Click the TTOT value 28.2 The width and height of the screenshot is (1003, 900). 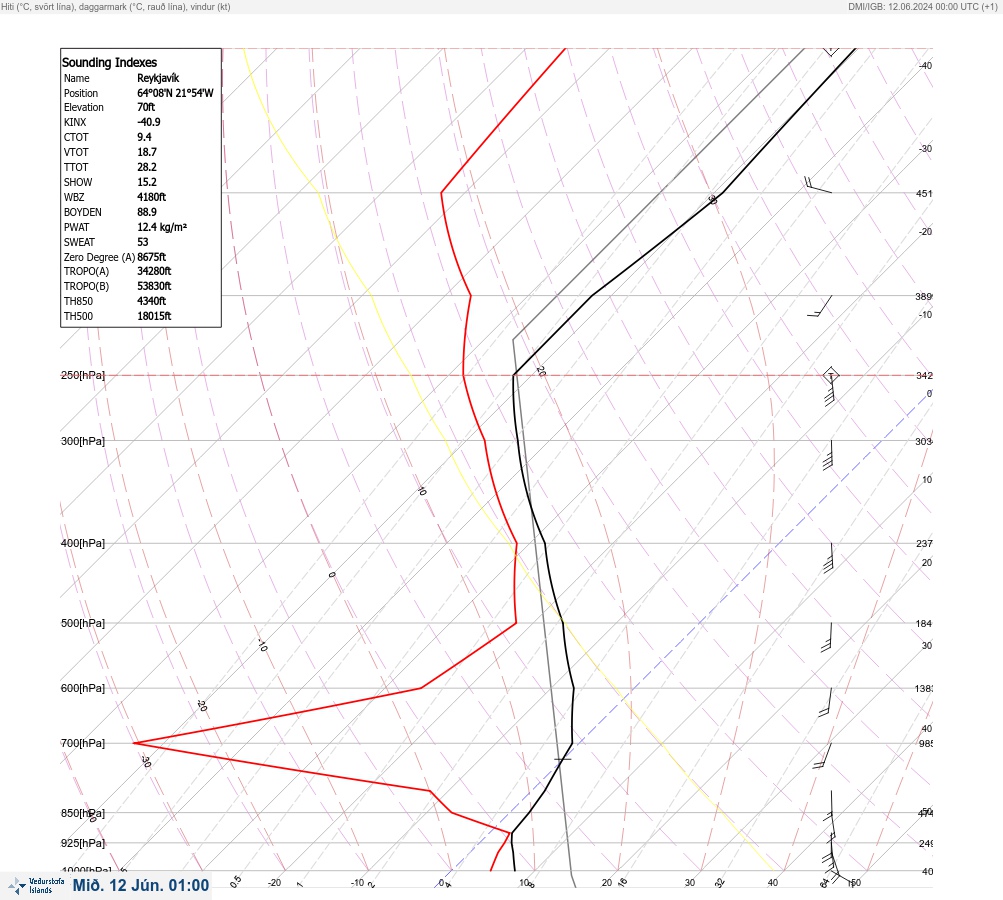[147, 167]
